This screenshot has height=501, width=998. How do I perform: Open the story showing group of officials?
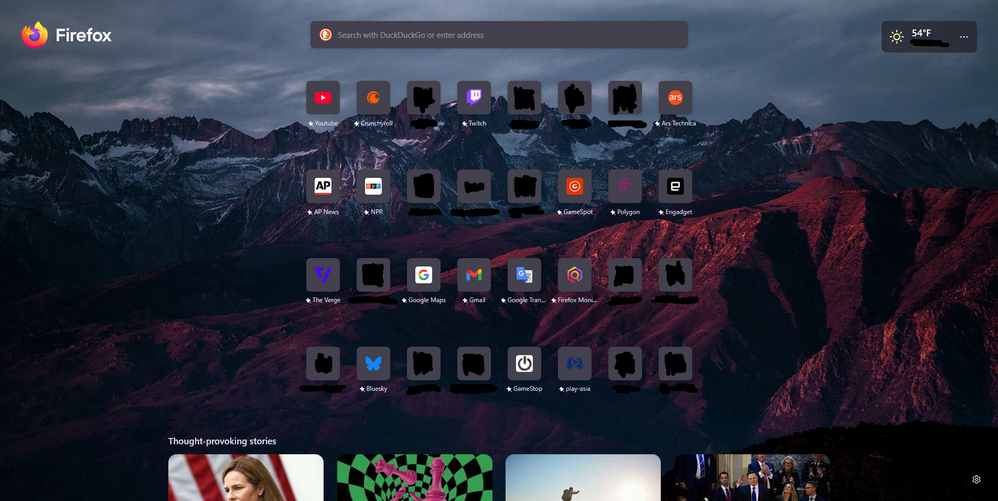point(752,477)
